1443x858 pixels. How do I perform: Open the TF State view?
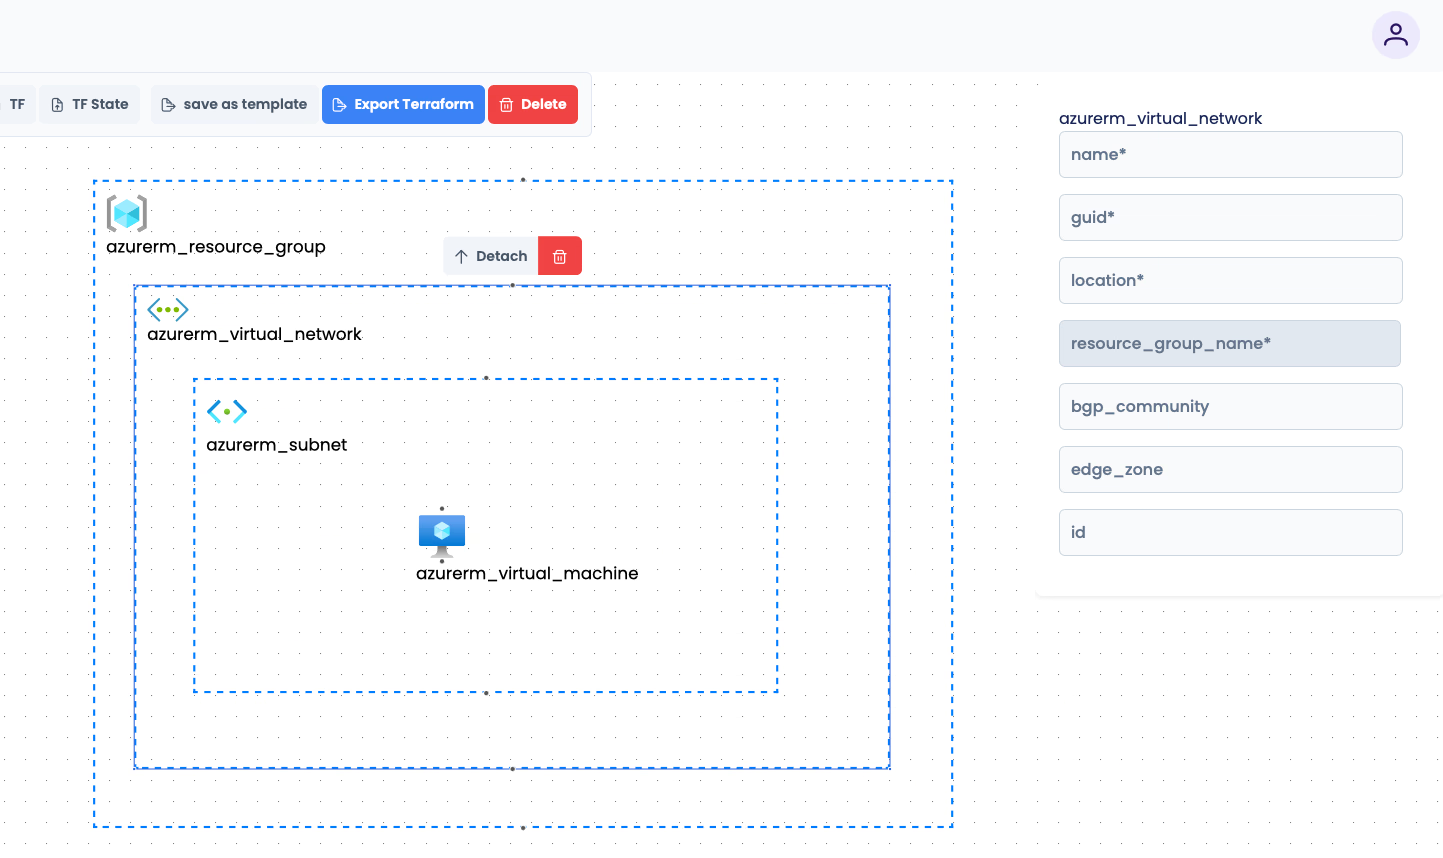point(90,104)
